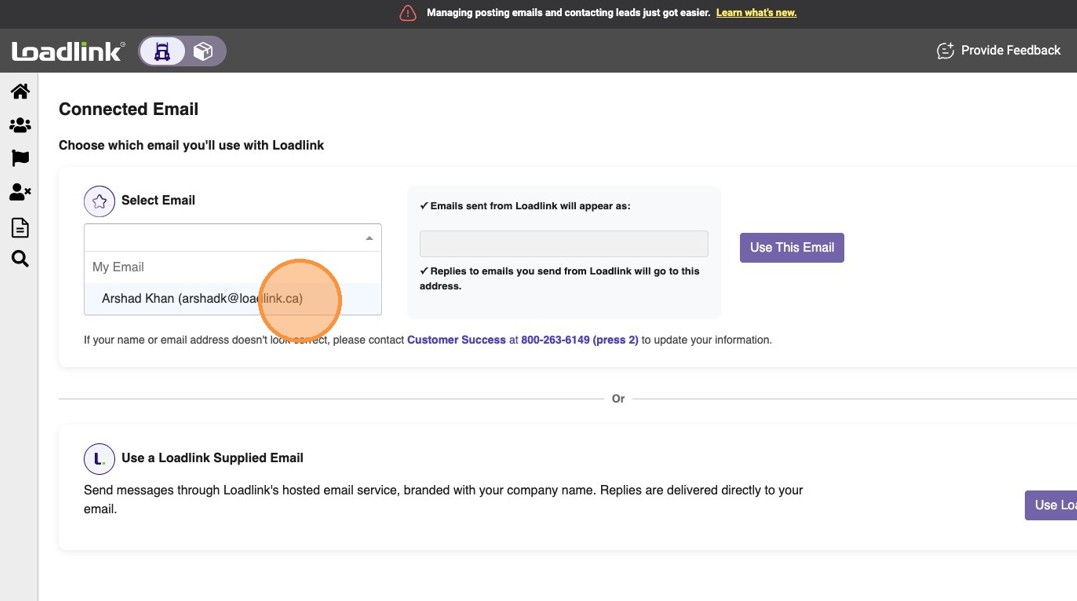
Task: Collapse the Select Email dropdown arrow
Action: click(369, 238)
